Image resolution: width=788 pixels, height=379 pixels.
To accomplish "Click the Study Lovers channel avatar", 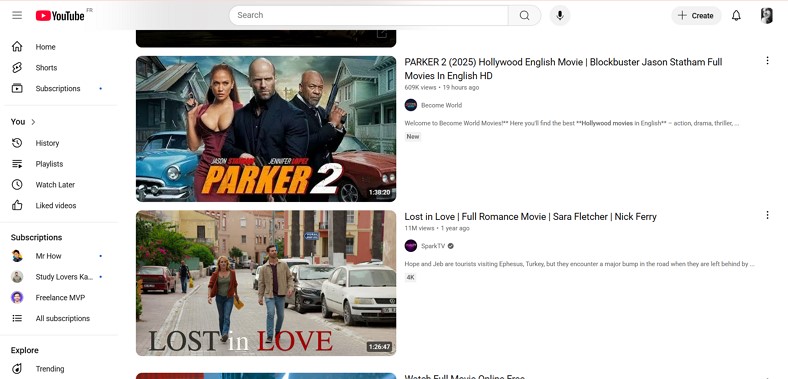I will [x=17, y=277].
